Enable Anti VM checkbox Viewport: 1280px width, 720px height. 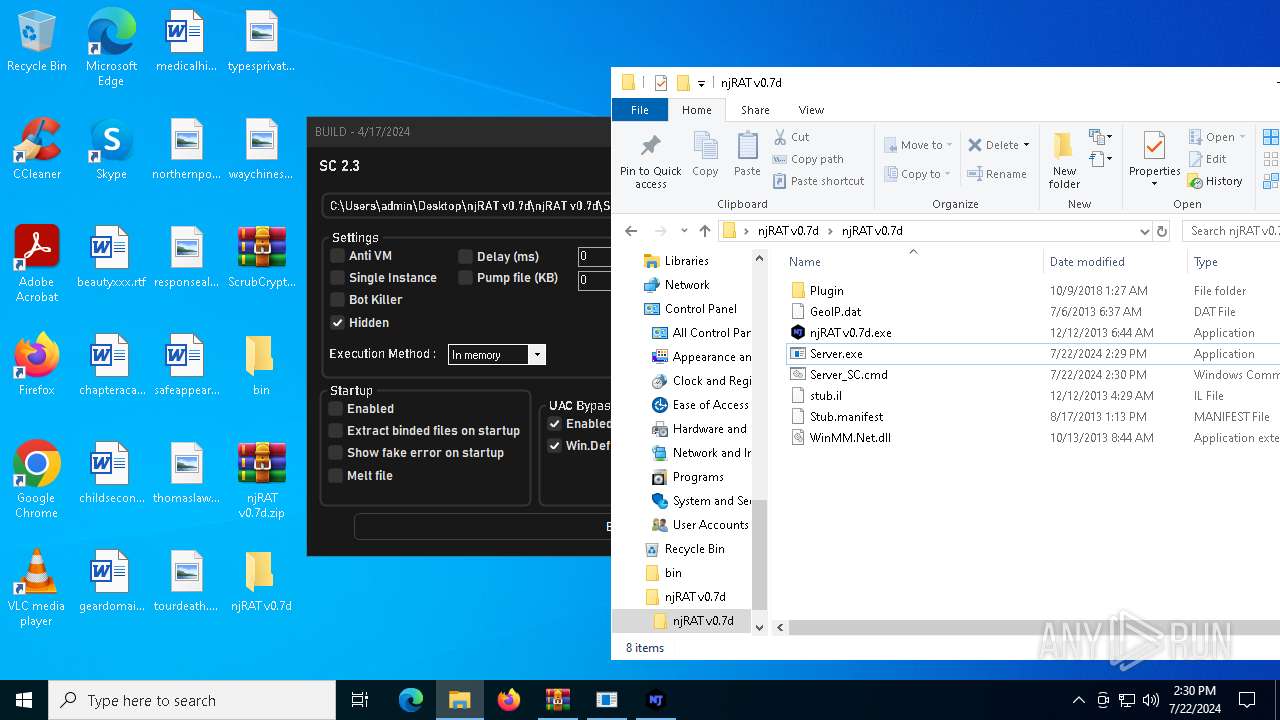pyautogui.click(x=338, y=256)
